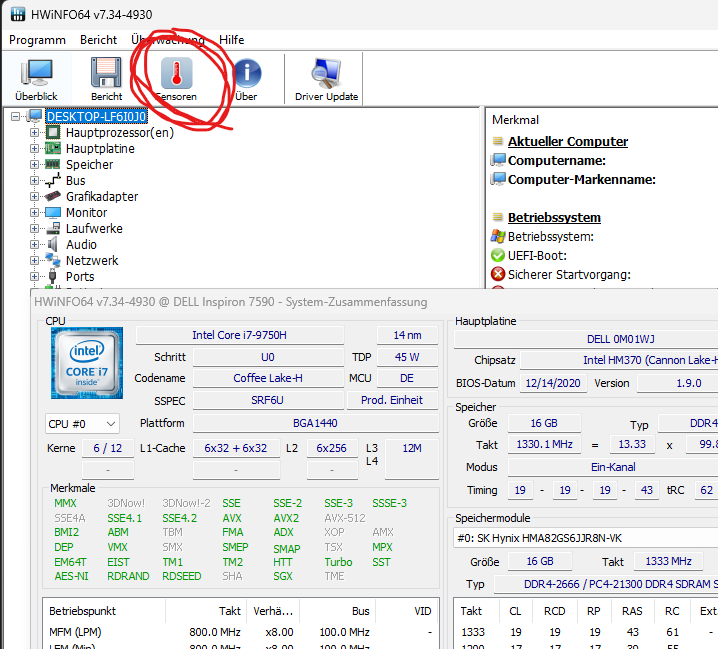Click the Intel Core i7-9750H name field
Viewport: 718px width, 649px height.
point(239,335)
